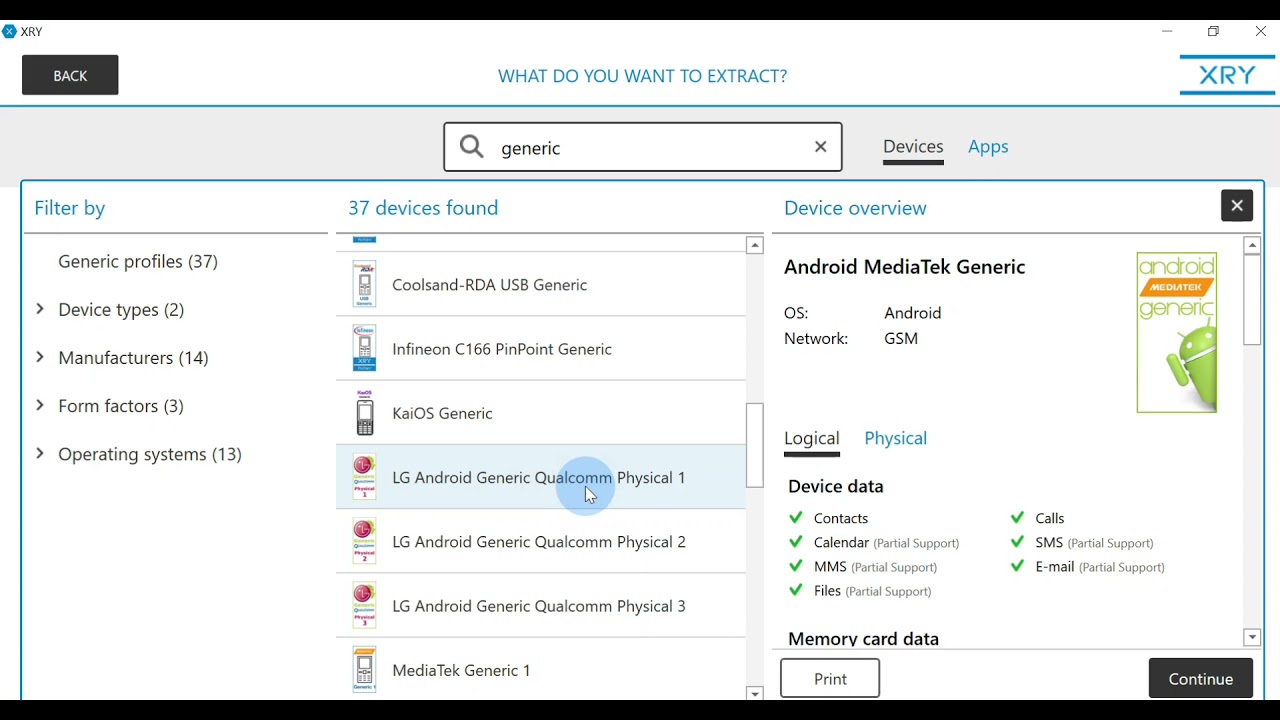Screen dimensions: 1280x720
Task: Click LG Qualcomm Physical 3 device icon
Action: point(365,605)
